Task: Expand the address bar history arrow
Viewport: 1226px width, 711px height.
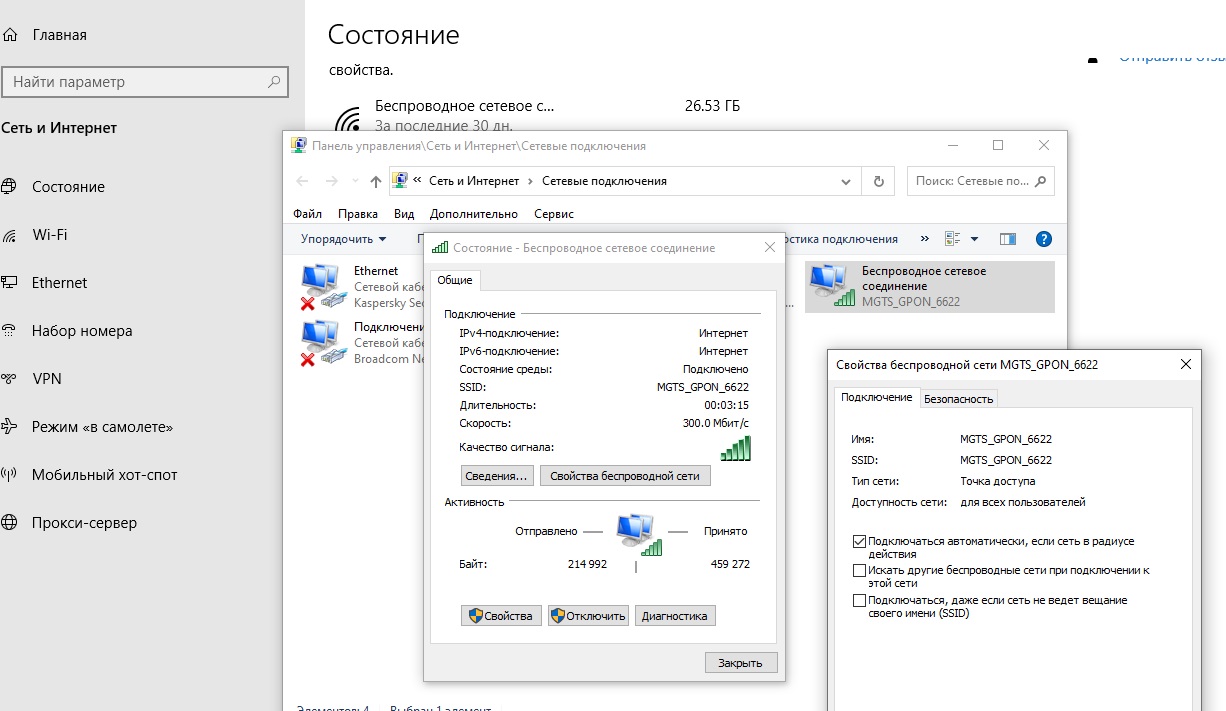Action: pyautogui.click(x=846, y=181)
